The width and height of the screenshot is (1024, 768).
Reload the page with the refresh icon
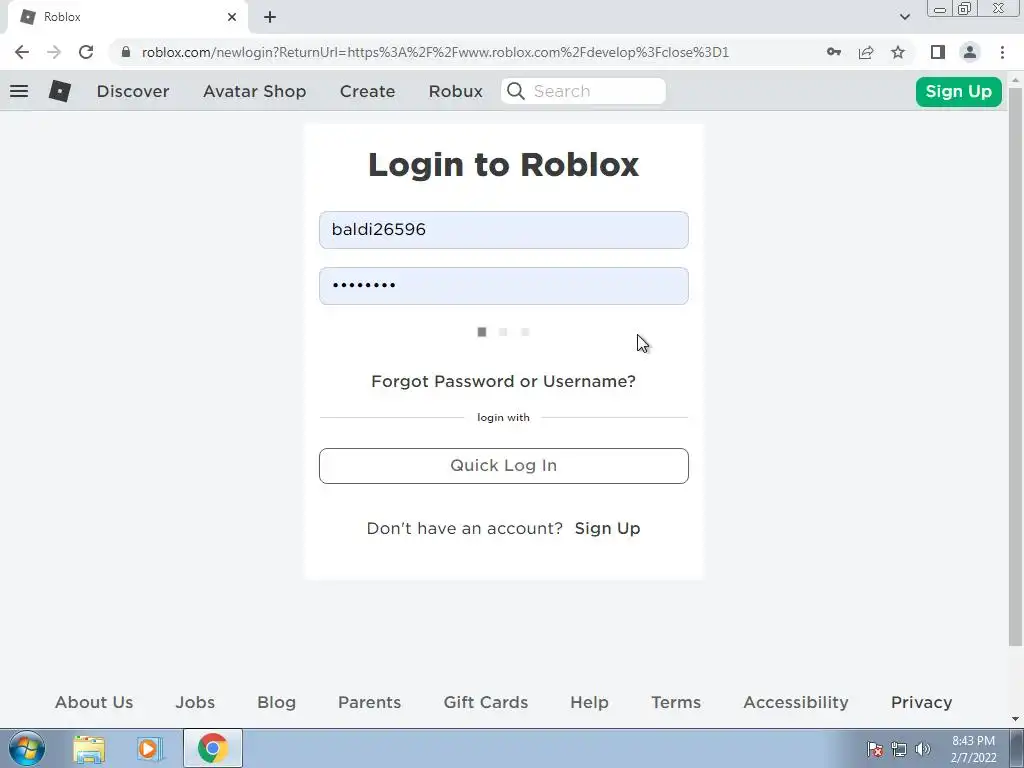[86, 52]
